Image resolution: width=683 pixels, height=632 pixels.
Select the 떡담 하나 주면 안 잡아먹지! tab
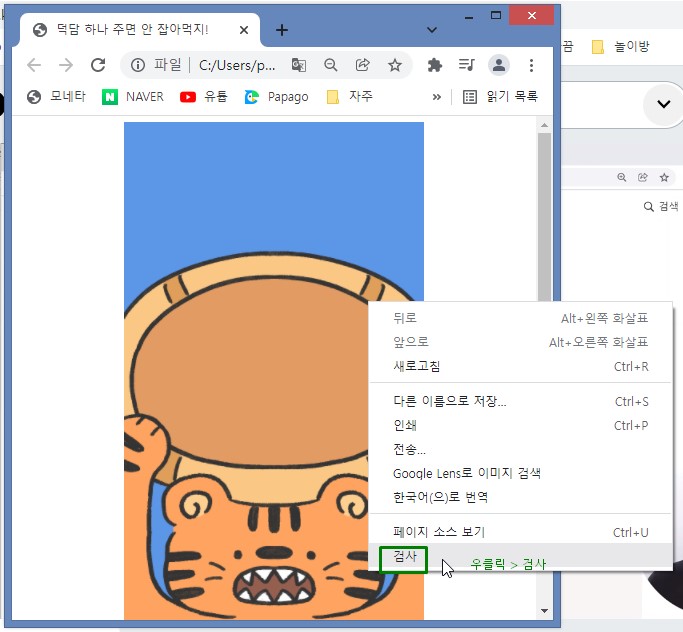pyautogui.click(x=139, y=30)
